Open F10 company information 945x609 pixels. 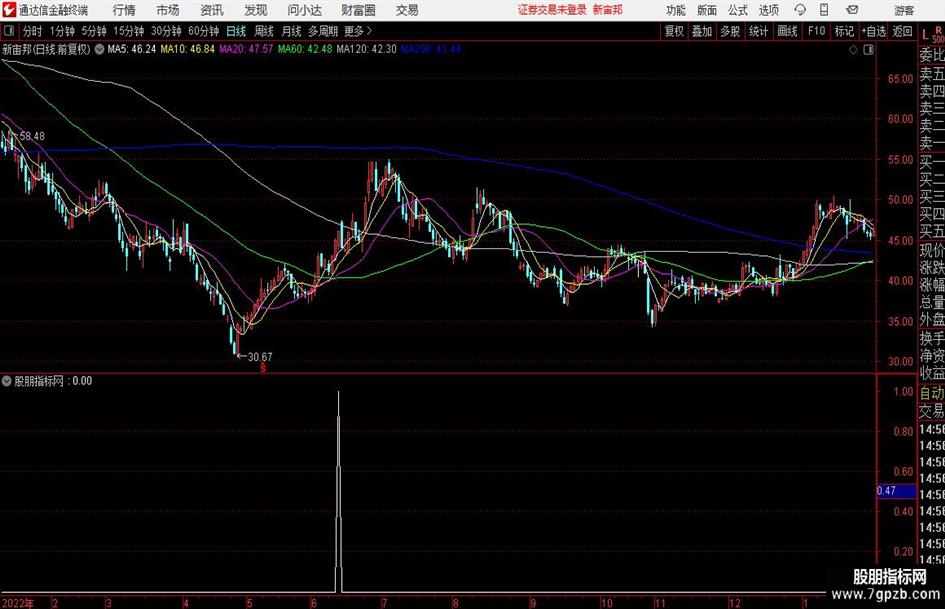point(817,31)
